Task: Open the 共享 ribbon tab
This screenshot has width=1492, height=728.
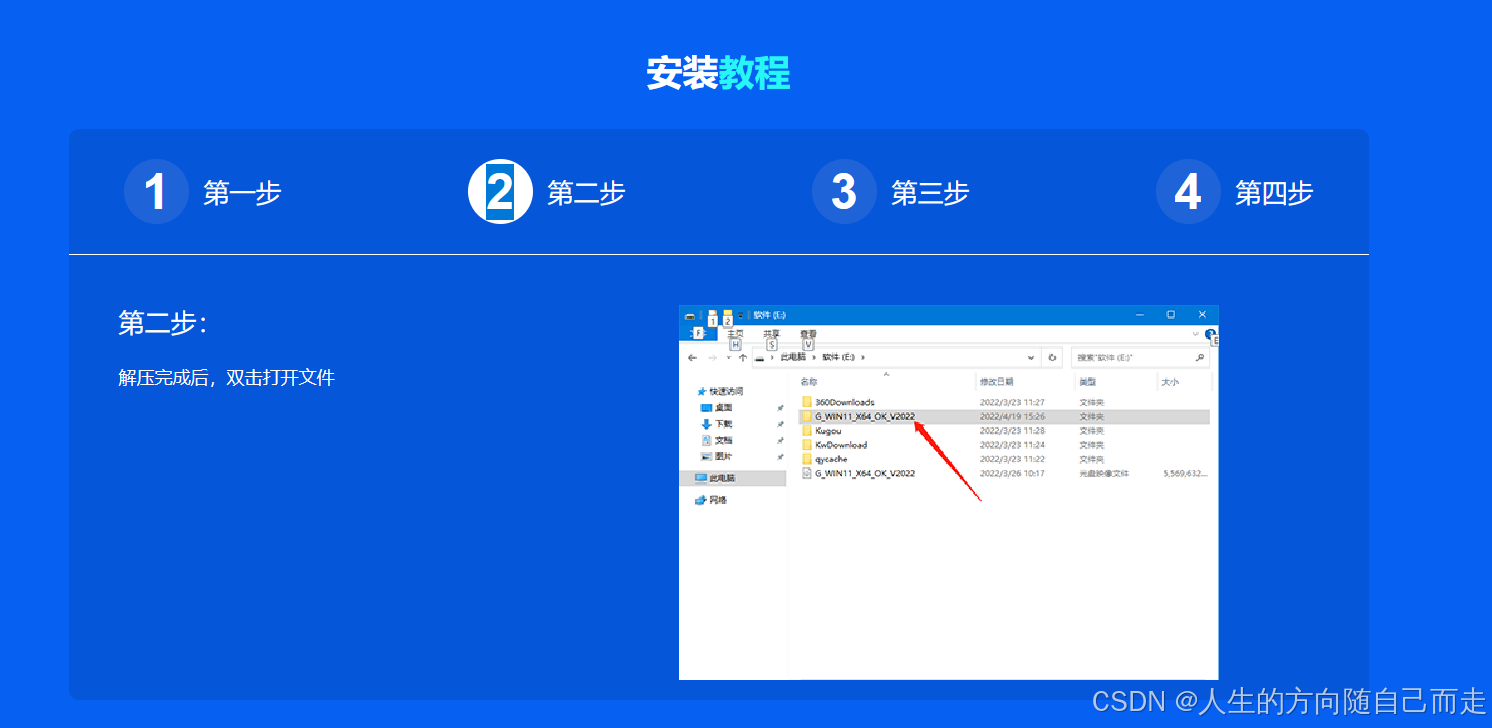Action: coord(771,334)
